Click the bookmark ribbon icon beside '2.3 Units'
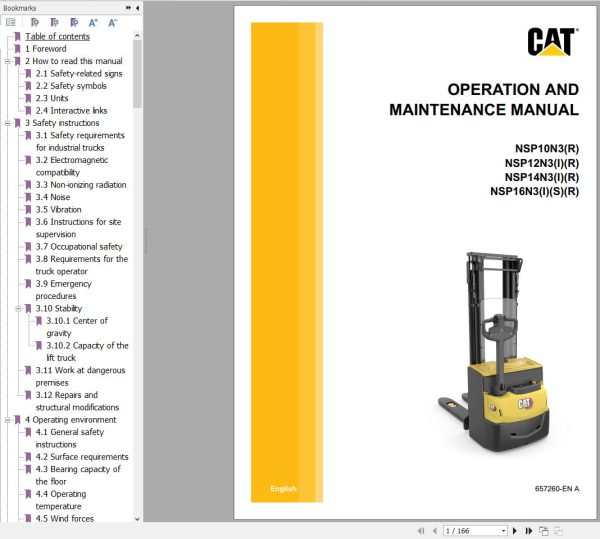600x539 pixels. 28,98
